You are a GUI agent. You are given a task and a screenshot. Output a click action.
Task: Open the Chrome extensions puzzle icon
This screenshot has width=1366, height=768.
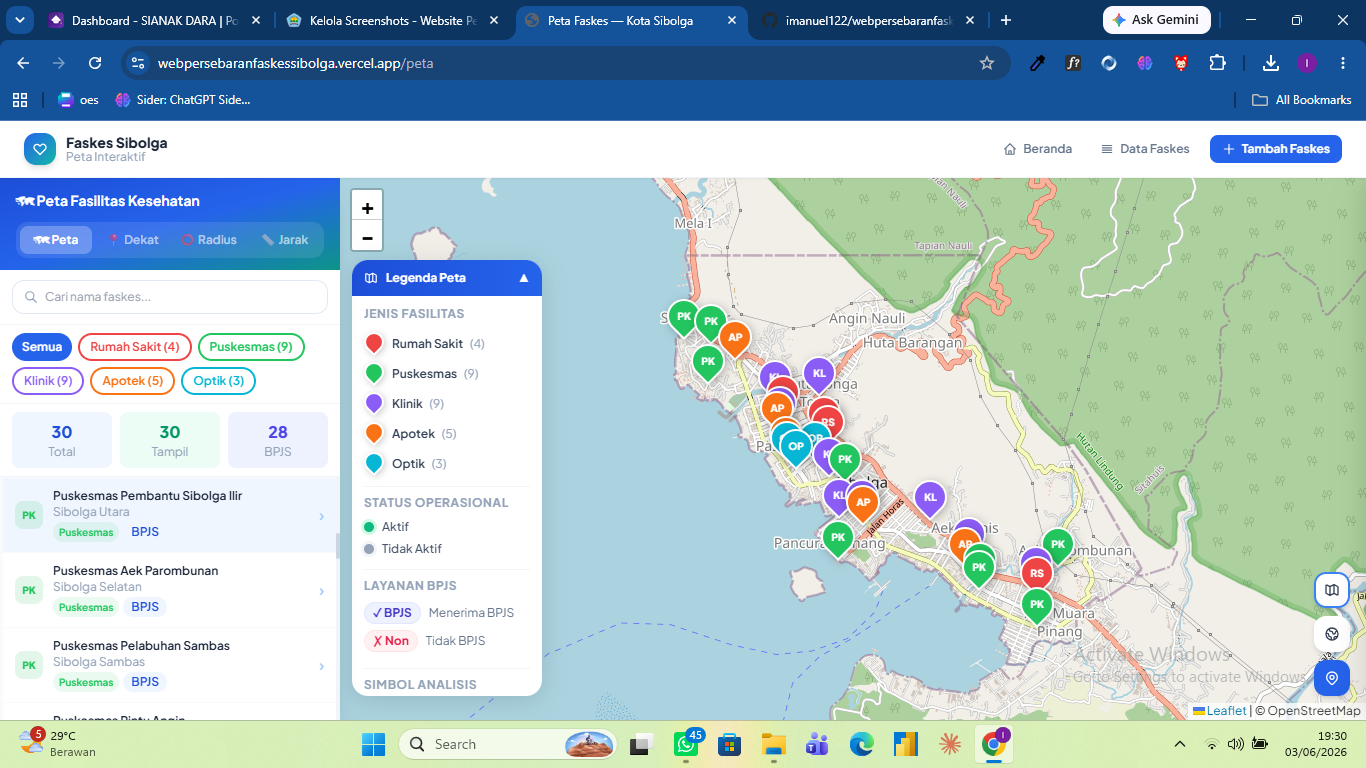(x=1217, y=63)
